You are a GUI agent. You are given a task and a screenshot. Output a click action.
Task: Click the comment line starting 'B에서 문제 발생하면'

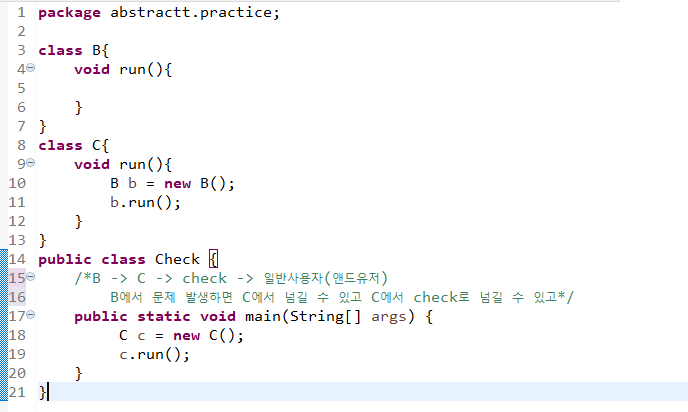pos(342,297)
